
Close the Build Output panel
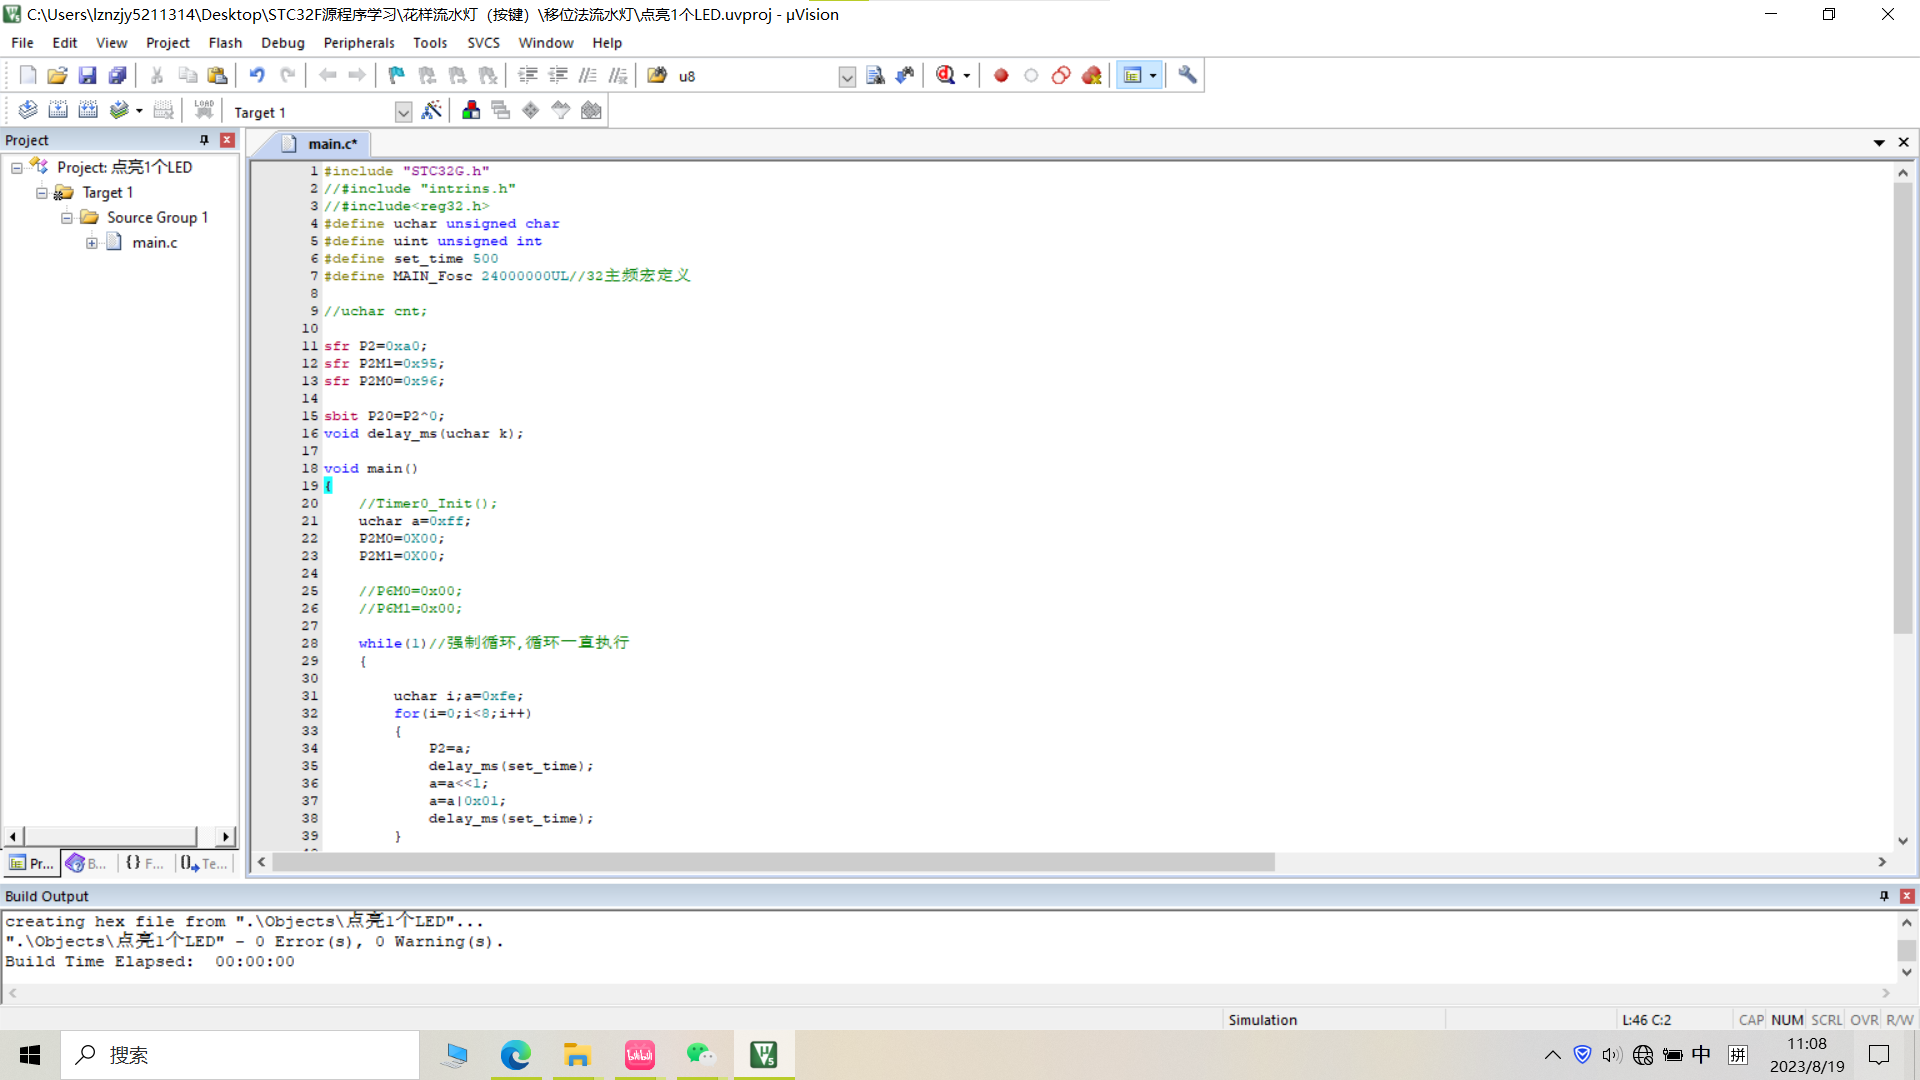point(1907,896)
